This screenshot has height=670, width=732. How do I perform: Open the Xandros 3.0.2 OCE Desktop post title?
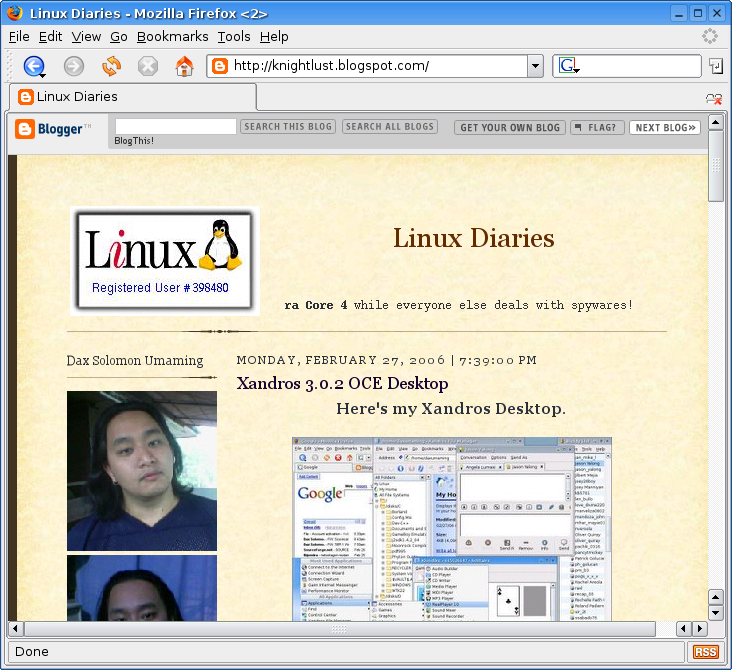pyautogui.click(x=342, y=383)
